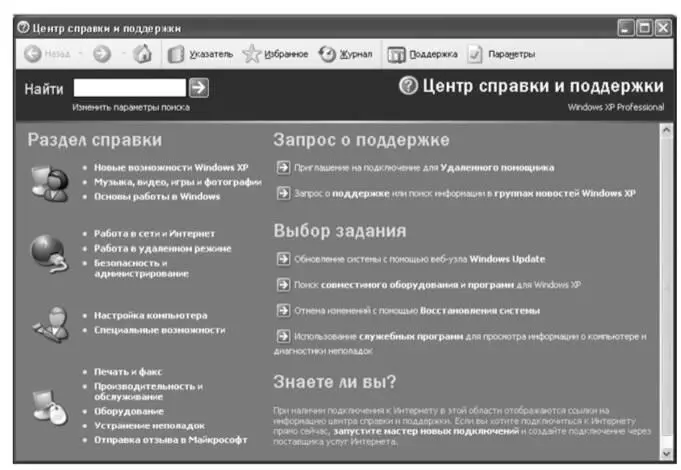Click the Forward arrow icon

coord(102,54)
